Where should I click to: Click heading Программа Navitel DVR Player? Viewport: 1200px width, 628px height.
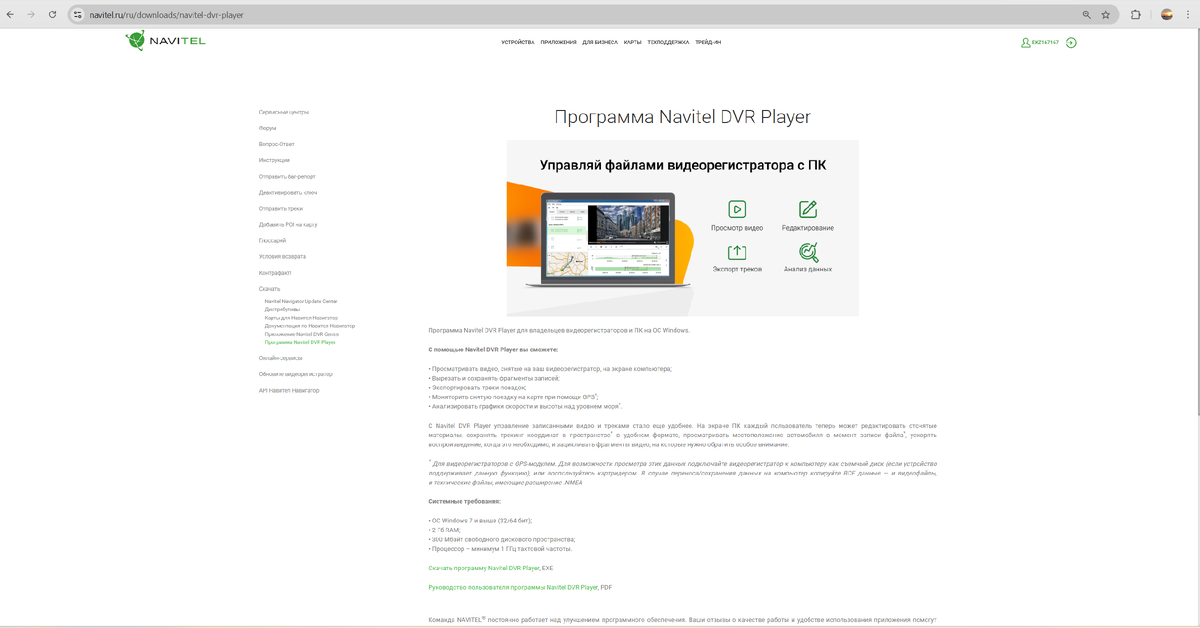pos(682,117)
